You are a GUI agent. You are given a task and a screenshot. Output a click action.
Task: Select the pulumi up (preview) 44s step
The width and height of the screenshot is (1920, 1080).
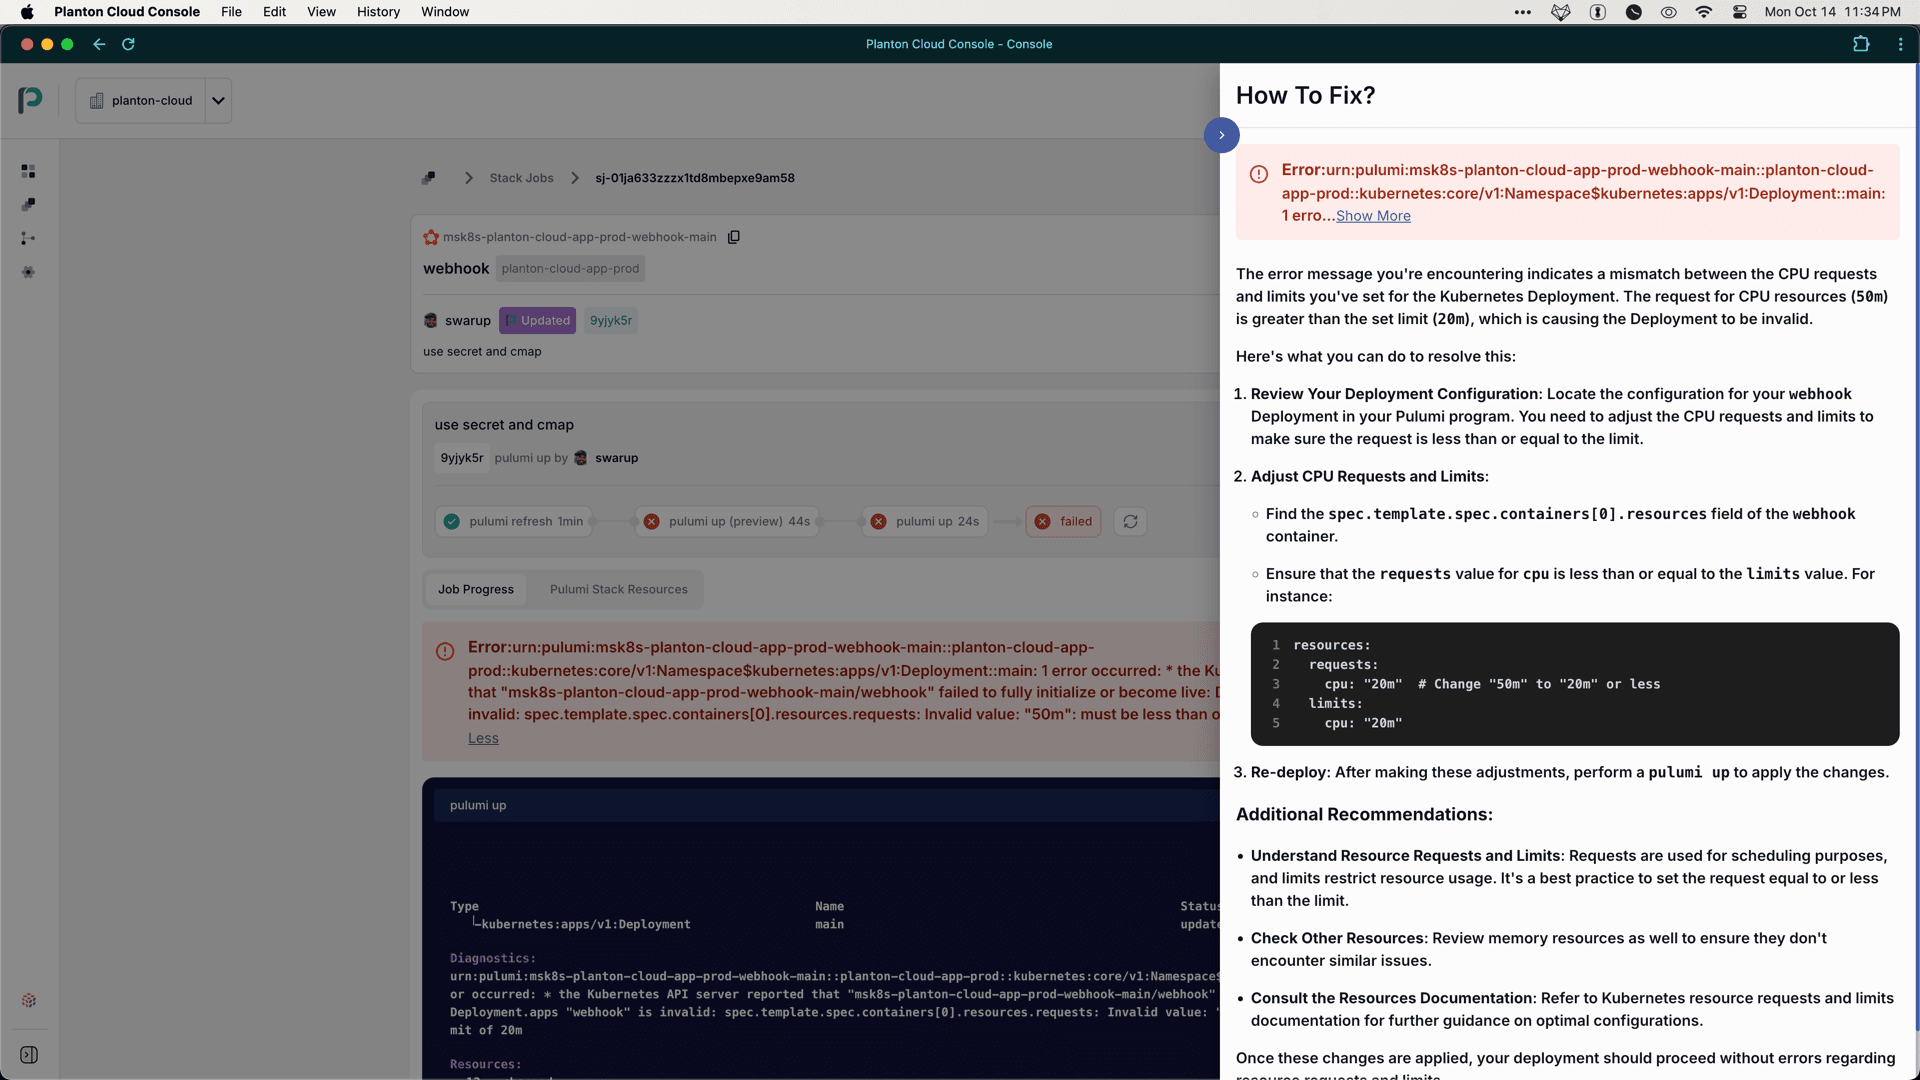click(727, 522)
